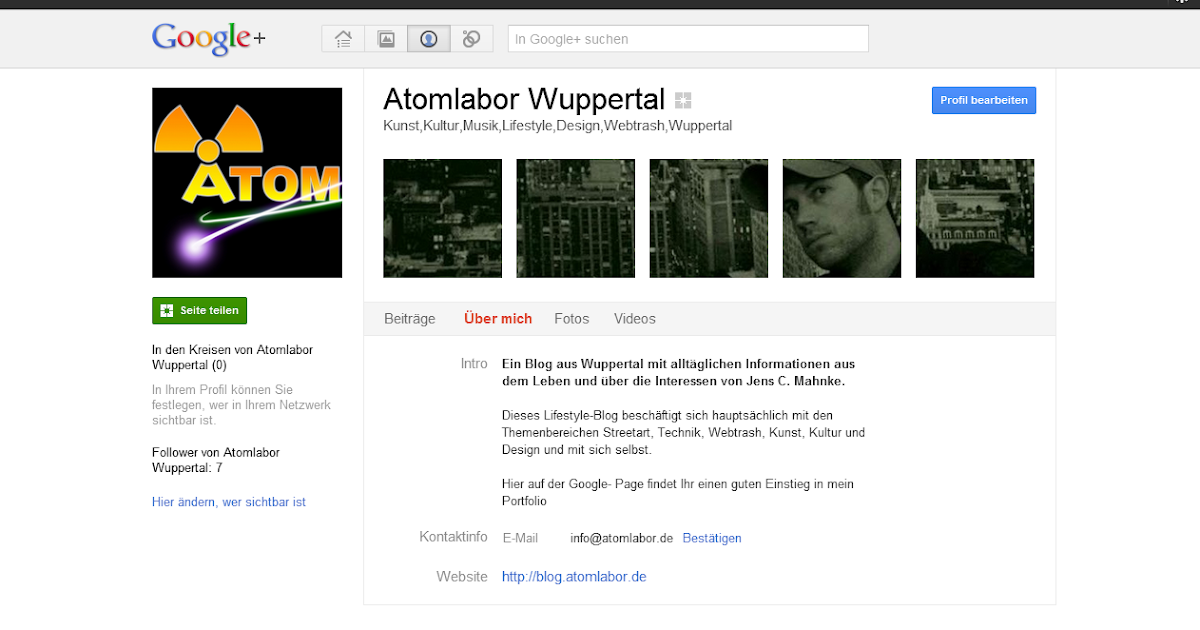The width and height of the screenshot is (1200, 630).
Task: Open the fifth scrapbook photo with tower
Action: pos(975,218)
